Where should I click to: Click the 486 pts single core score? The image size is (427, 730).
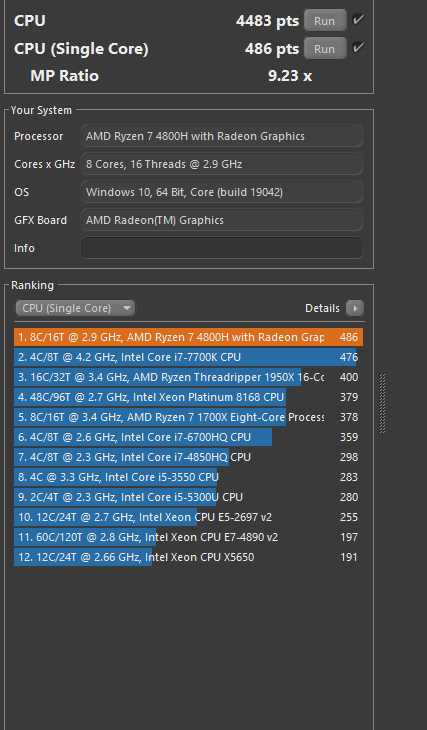point(272,49)
